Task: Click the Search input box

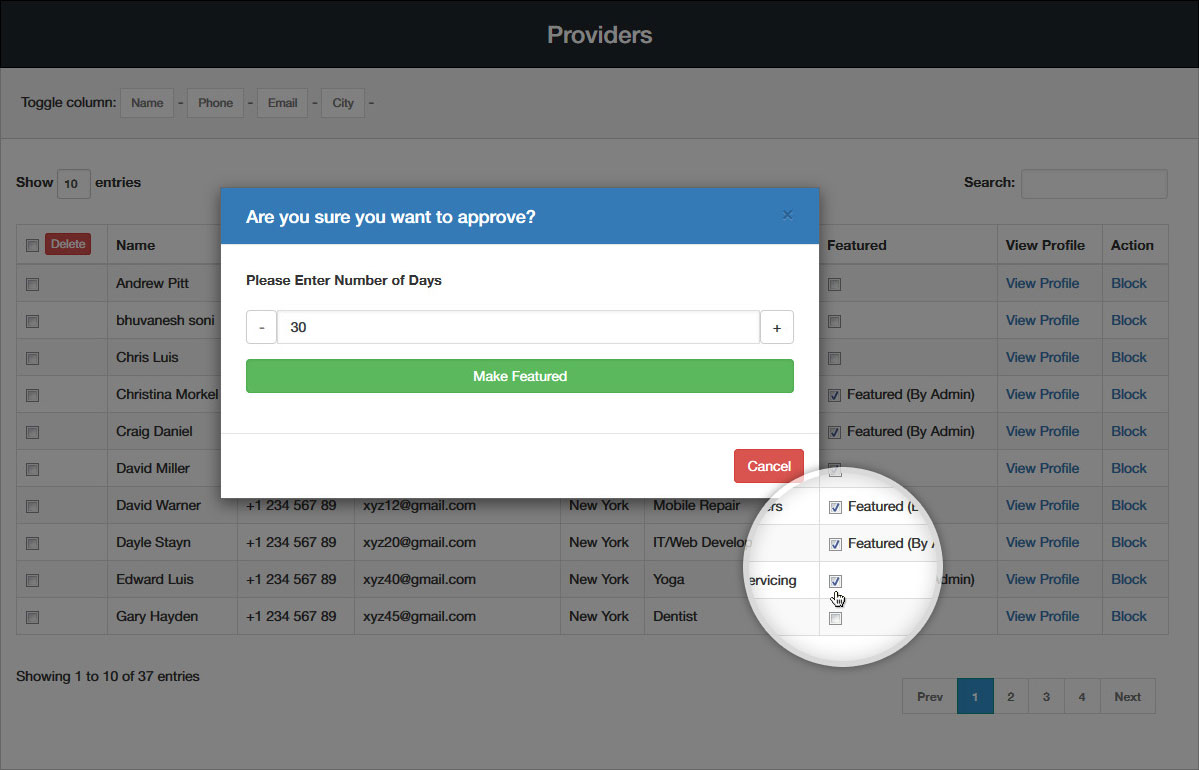Action: click(x=1093, y=184)
